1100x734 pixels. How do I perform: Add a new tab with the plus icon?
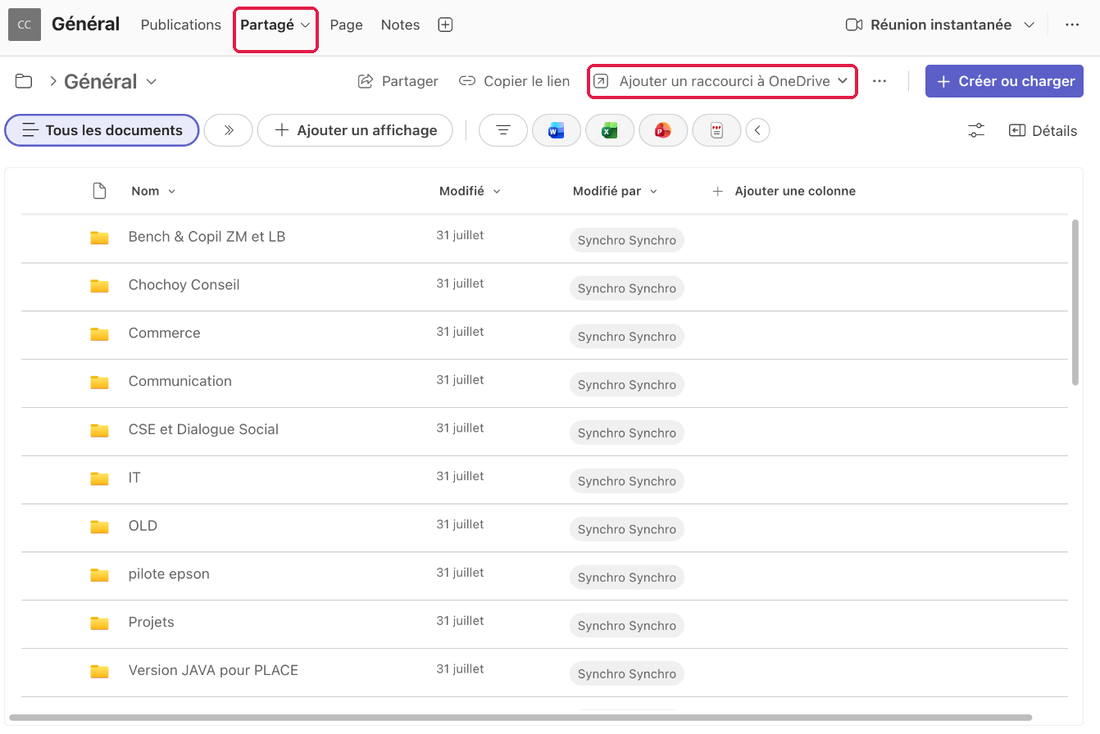[x=445, y=25]
